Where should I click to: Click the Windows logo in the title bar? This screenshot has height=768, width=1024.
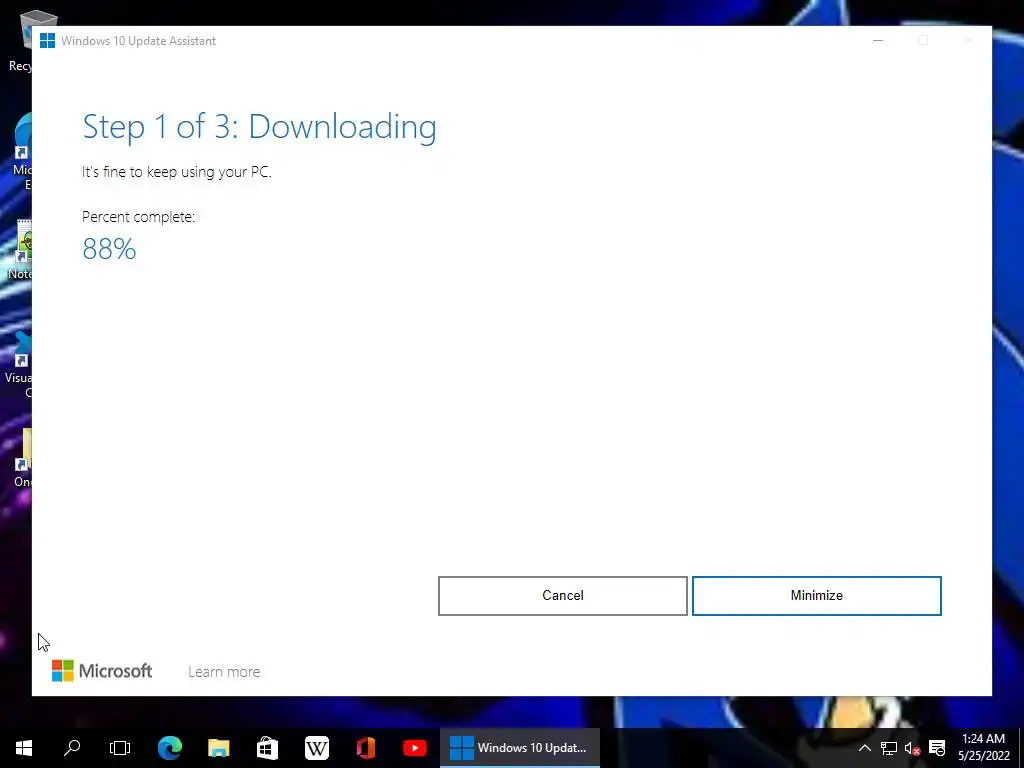(x=47, y=40)
